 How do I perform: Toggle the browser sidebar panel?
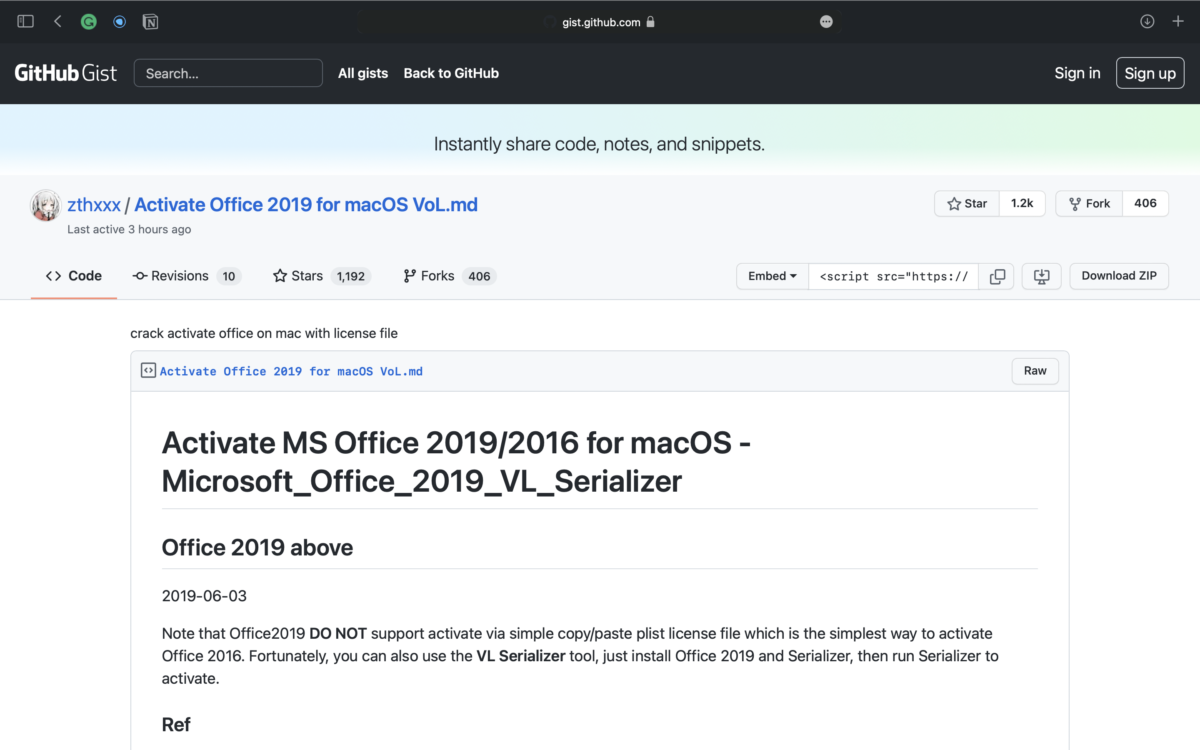coord(24,20)
